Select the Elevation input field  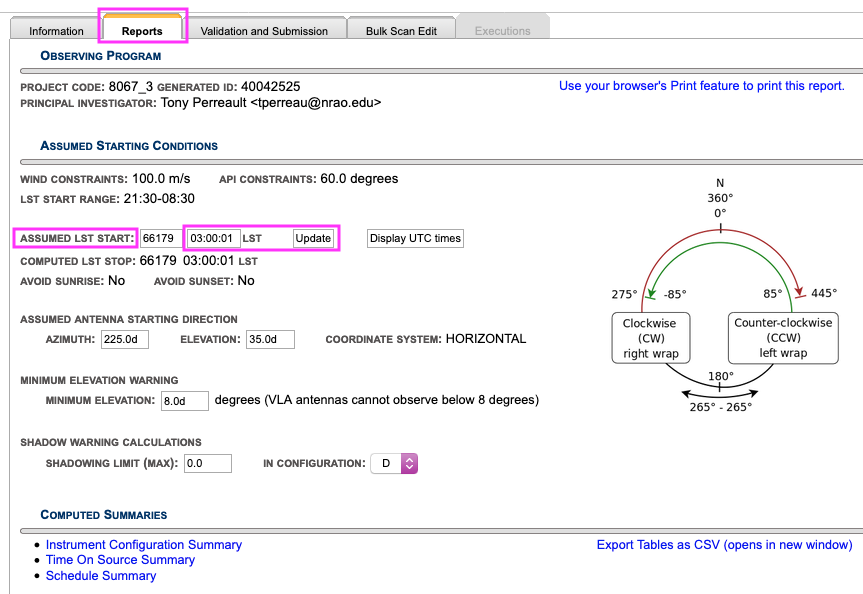coord(270,339)
